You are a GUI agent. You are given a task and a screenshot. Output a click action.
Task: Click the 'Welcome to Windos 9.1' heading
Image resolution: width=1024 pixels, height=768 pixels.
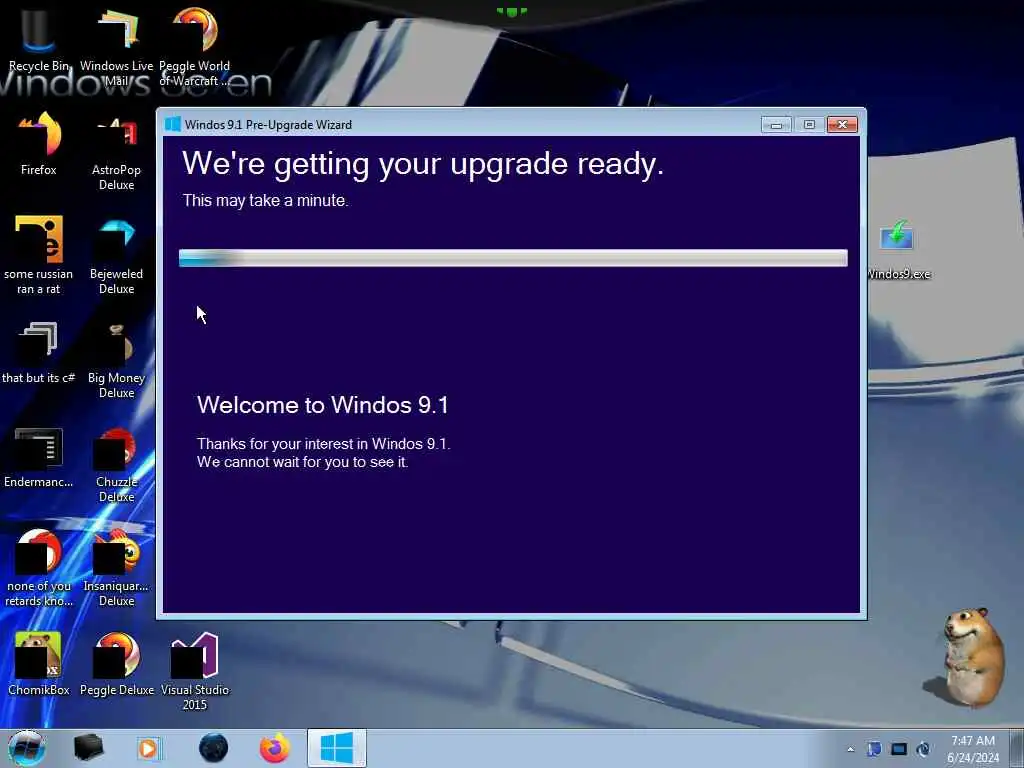click(x=323, y=405)
